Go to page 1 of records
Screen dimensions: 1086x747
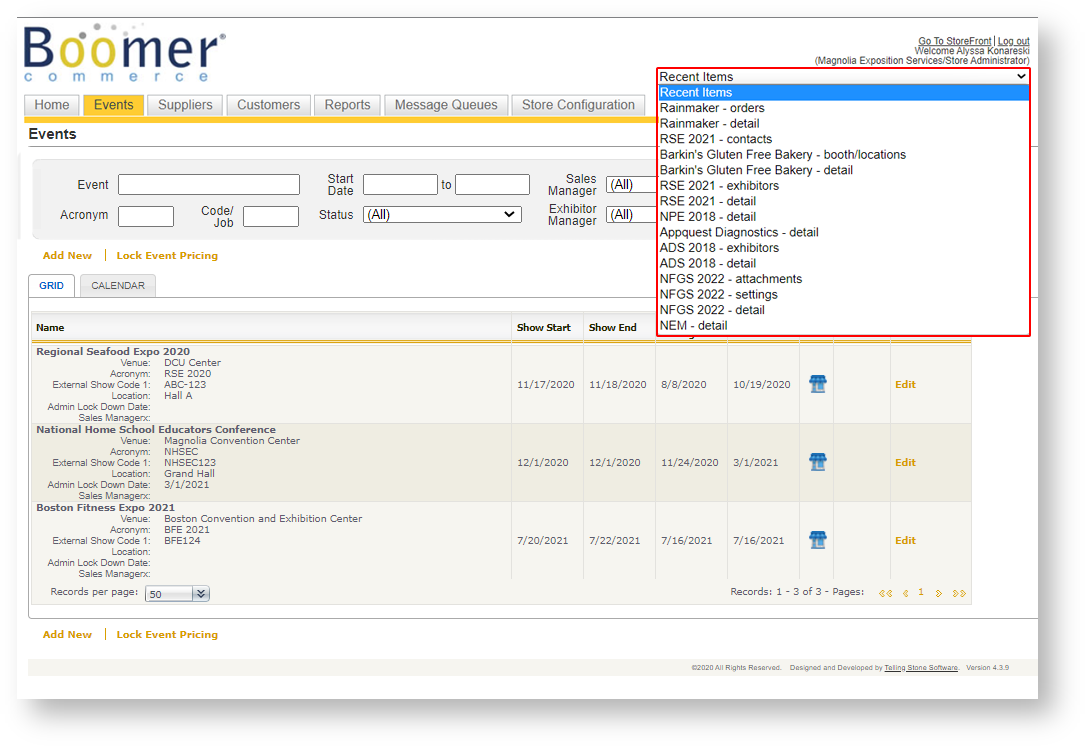(x=921, y=593)
